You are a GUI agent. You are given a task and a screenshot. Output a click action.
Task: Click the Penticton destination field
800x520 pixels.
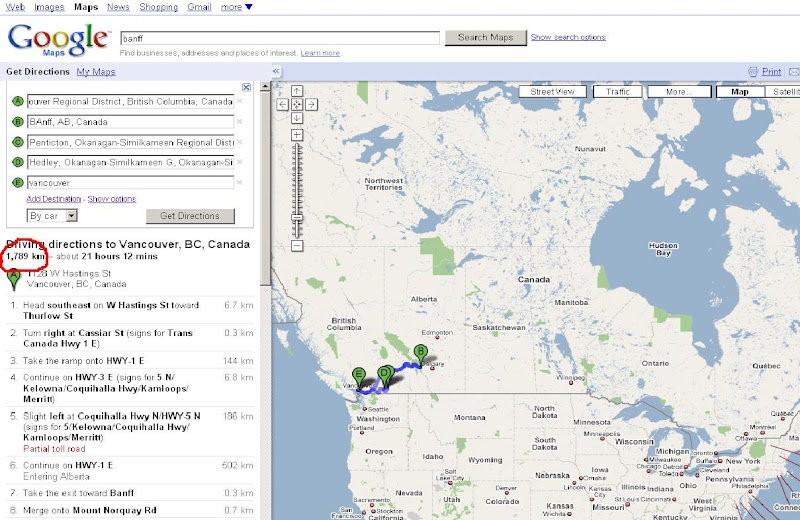pyautogui.click(x=130, y=142)
